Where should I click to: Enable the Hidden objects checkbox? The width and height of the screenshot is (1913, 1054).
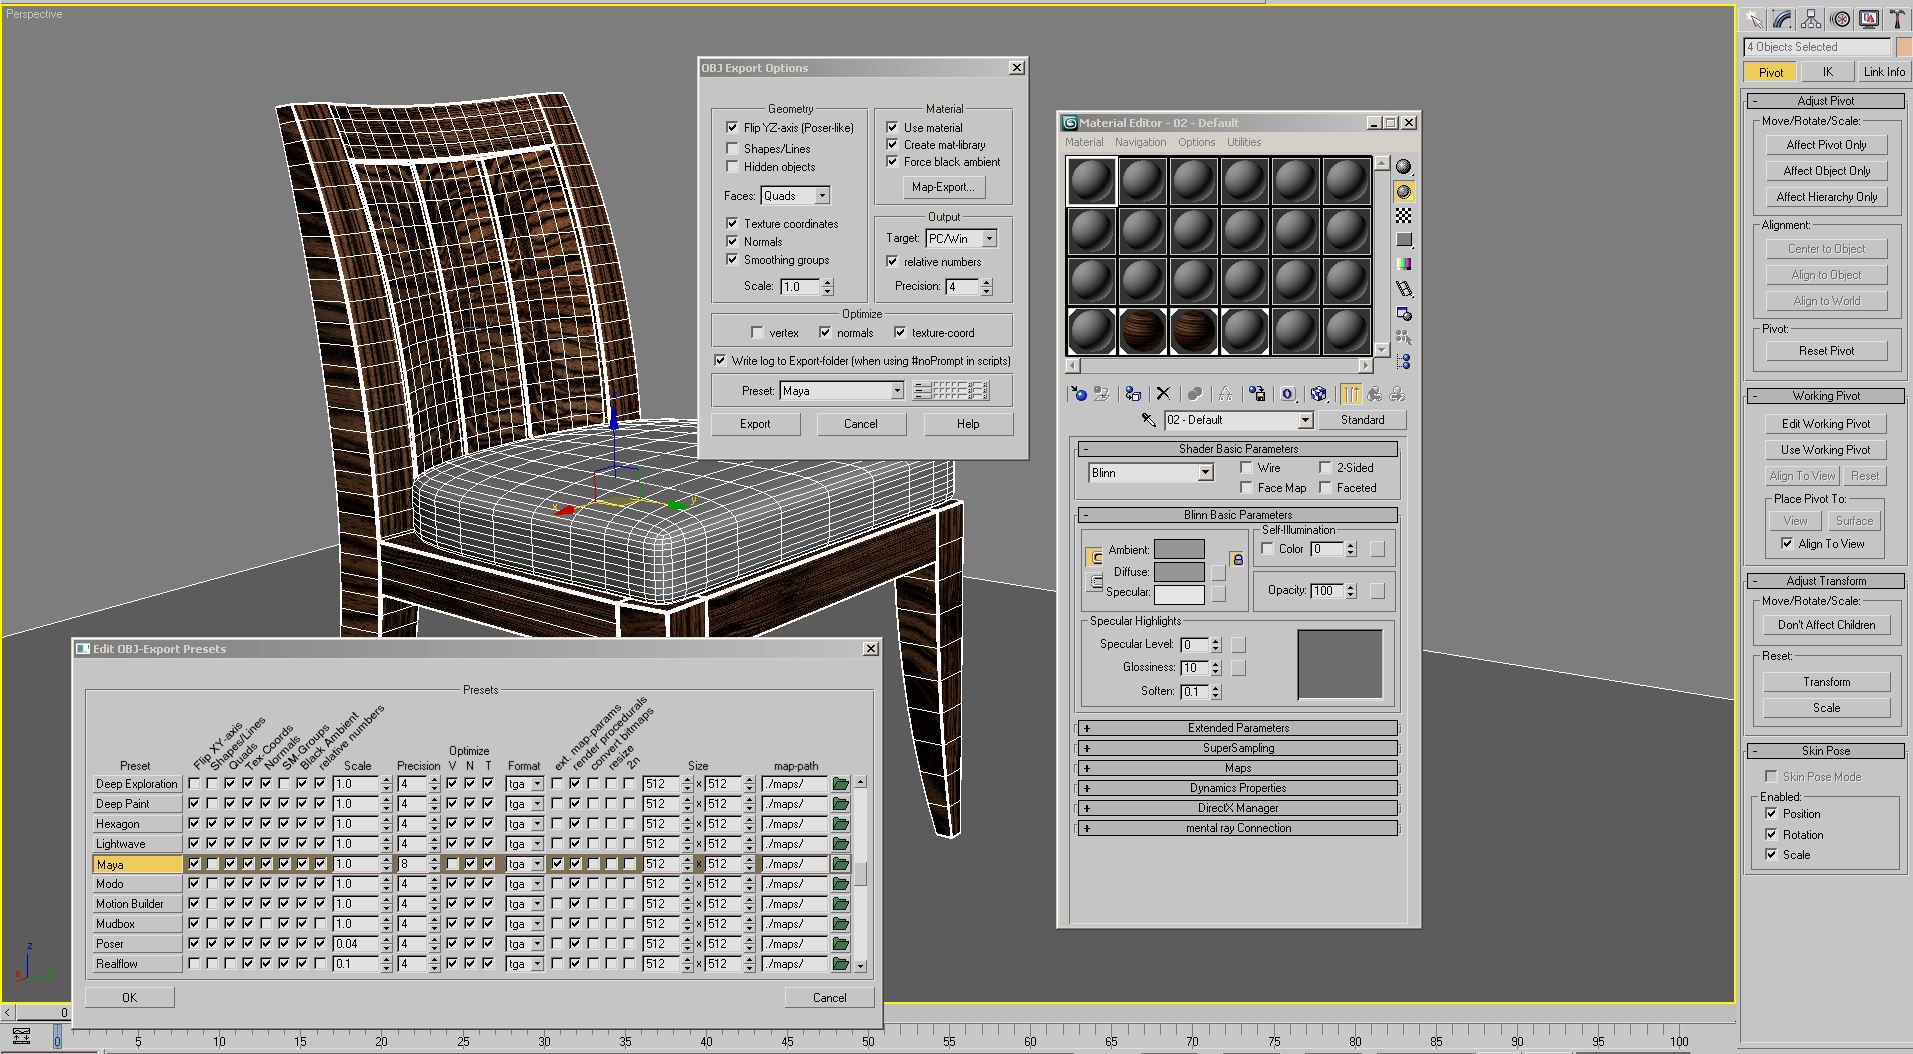coord(733,167)
